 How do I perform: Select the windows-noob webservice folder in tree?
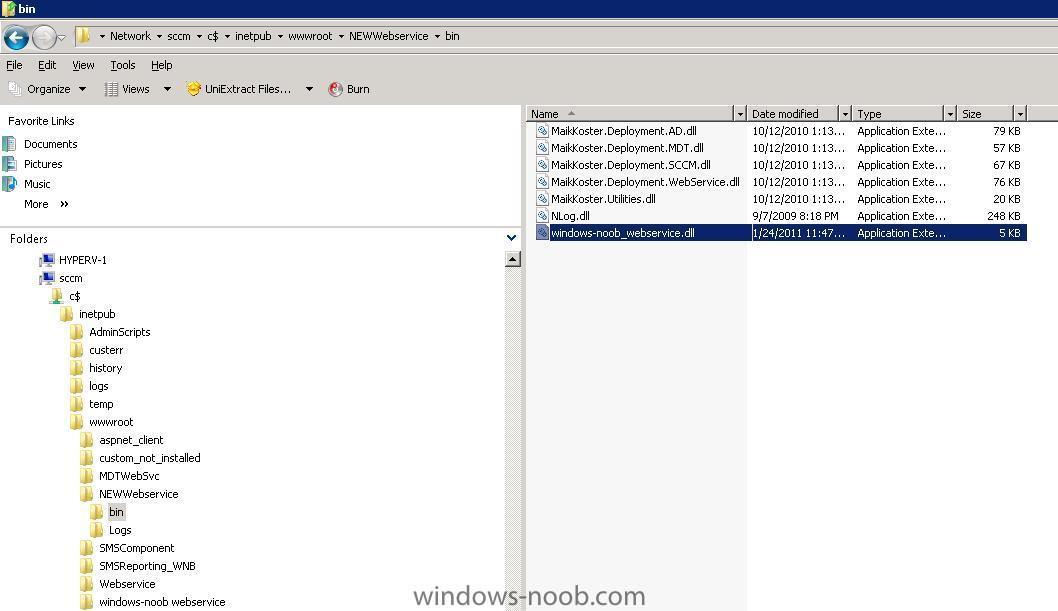click(x=162, y=602)
